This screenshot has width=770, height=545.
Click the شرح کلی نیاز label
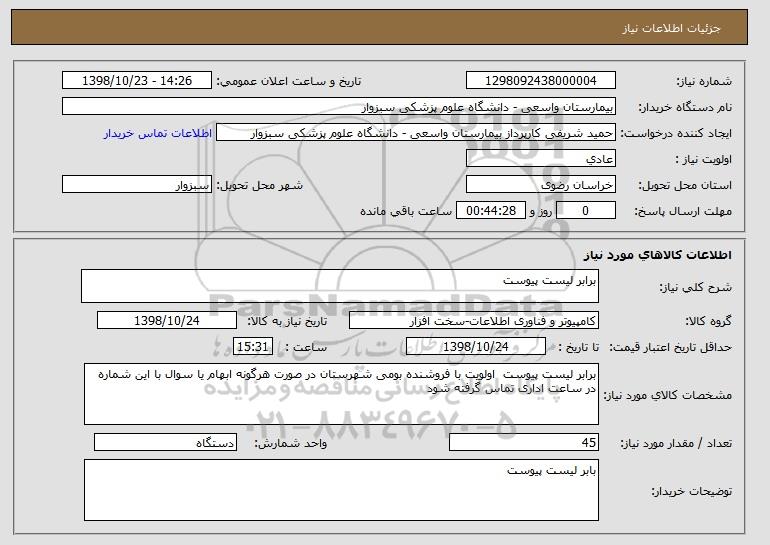point(695,287)
